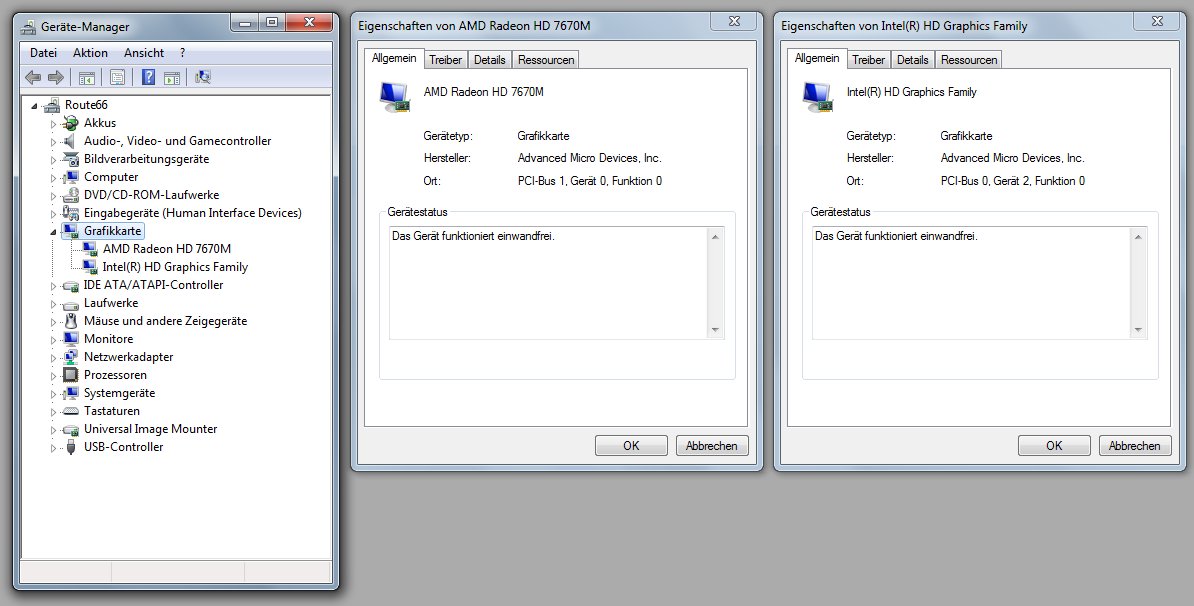
Task: Click scroll-up arrow in Intel Gerätestatus box
Action: (1138, 237)
